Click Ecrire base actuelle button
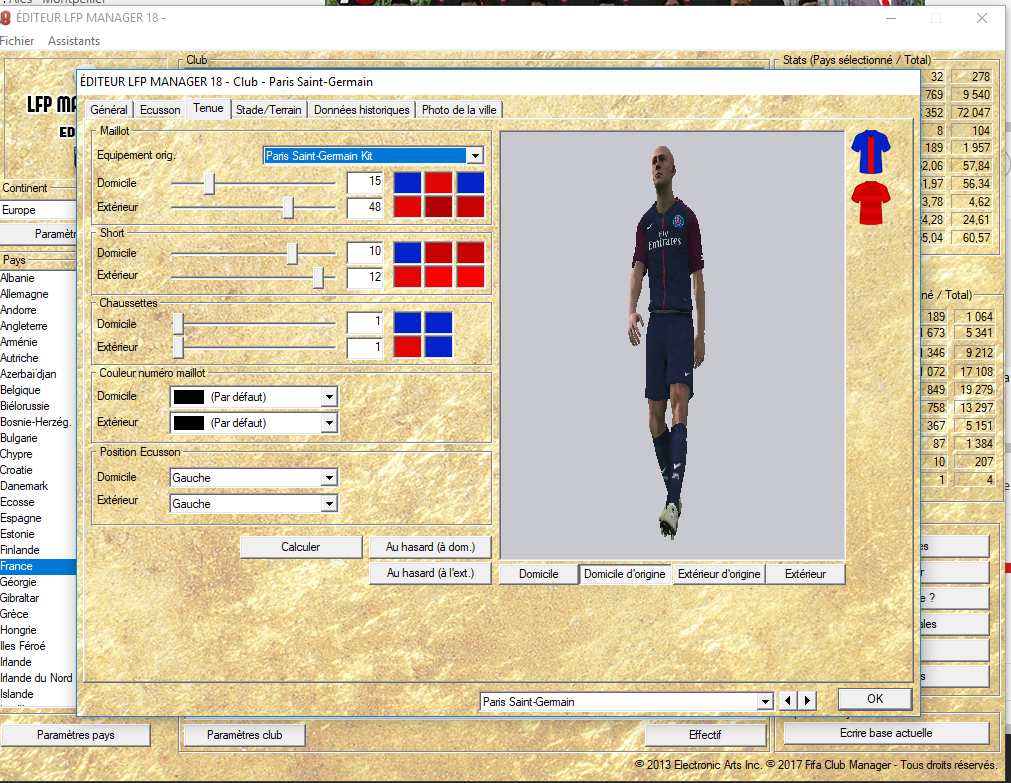Viewport: 1011px width, 783px height. click(x=886, y=733)
